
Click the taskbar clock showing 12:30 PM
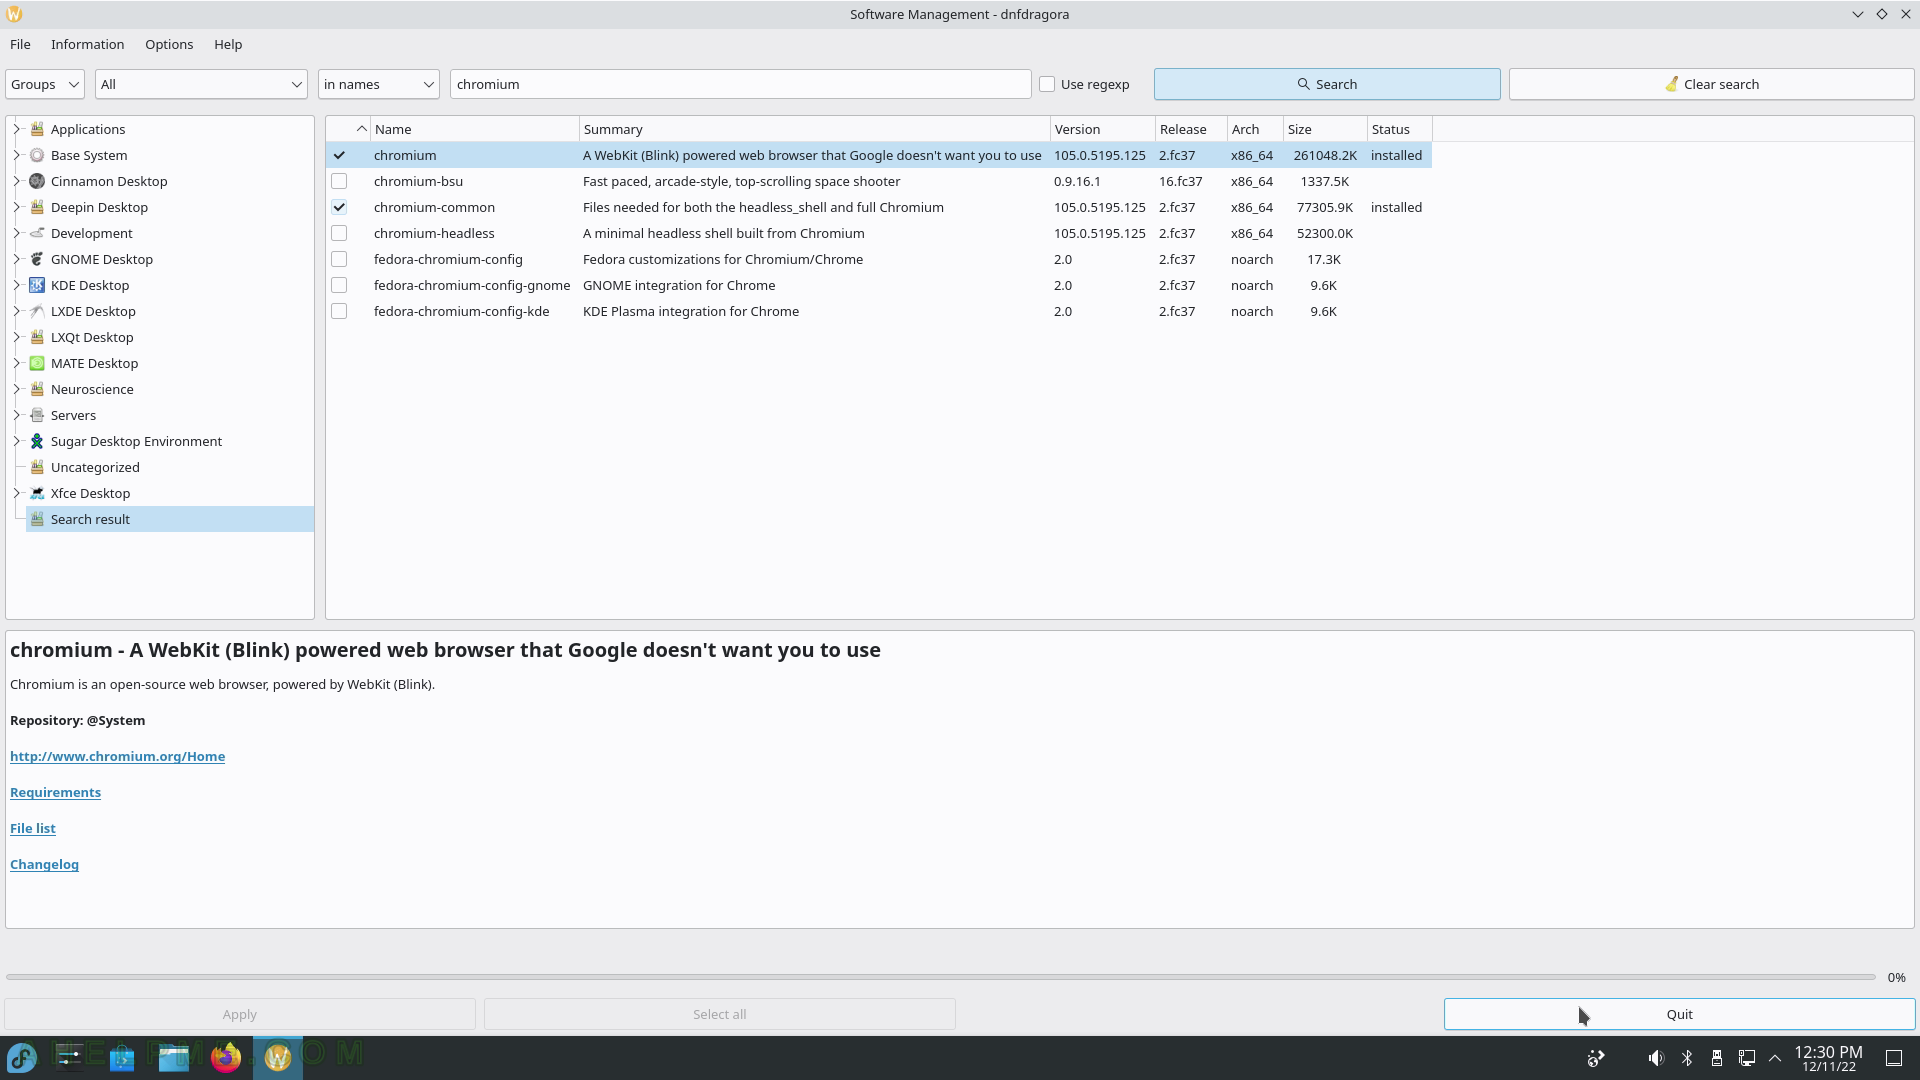[x=1828, y=1058]
